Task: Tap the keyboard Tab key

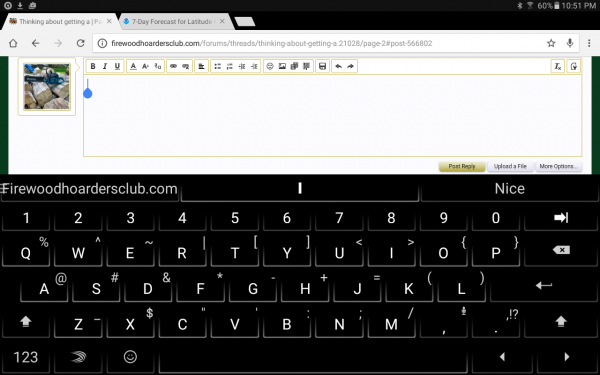Action: coord(561,218)
